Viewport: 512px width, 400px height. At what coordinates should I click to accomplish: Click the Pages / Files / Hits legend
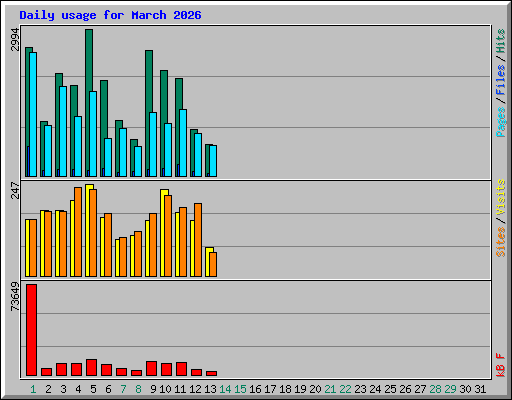tap(500, 83)
